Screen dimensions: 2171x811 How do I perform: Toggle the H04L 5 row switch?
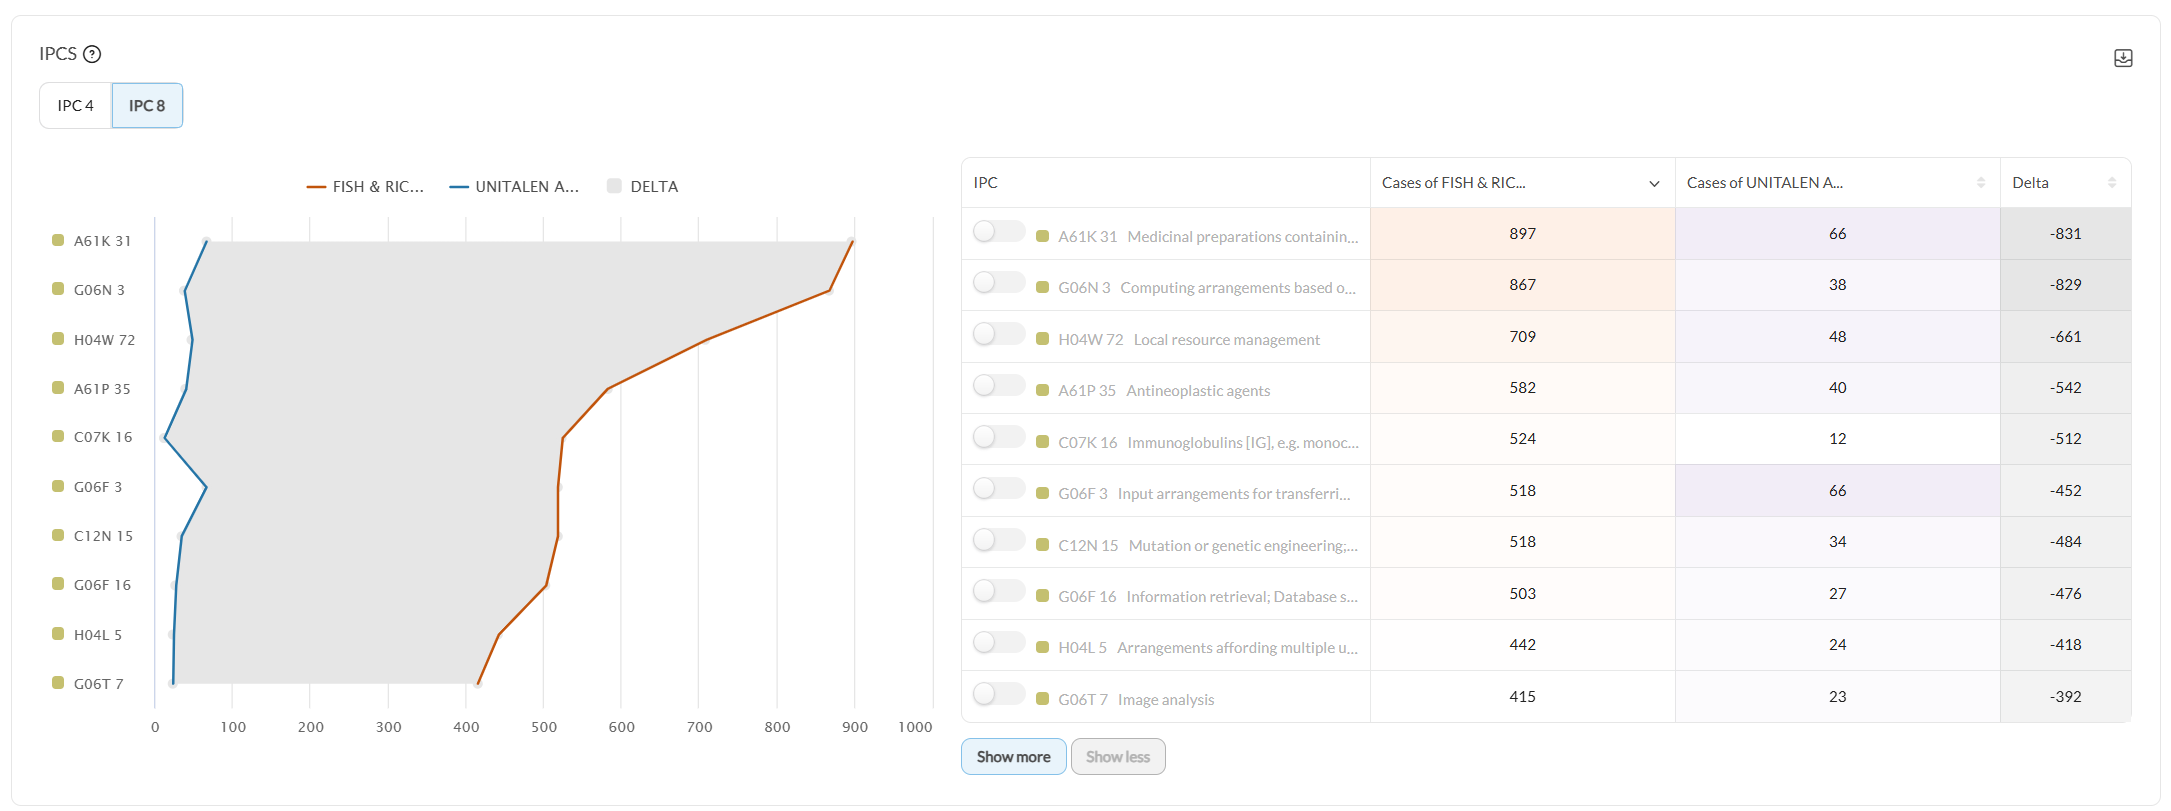point(998,643)
